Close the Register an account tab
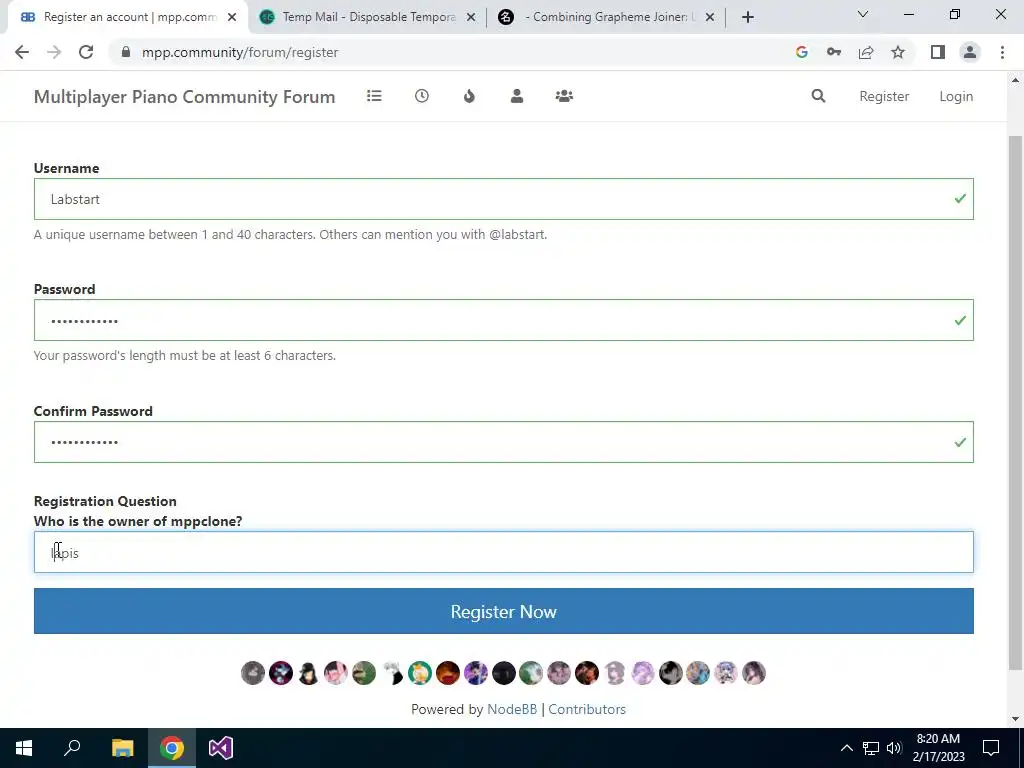 (x=232, y=17)
